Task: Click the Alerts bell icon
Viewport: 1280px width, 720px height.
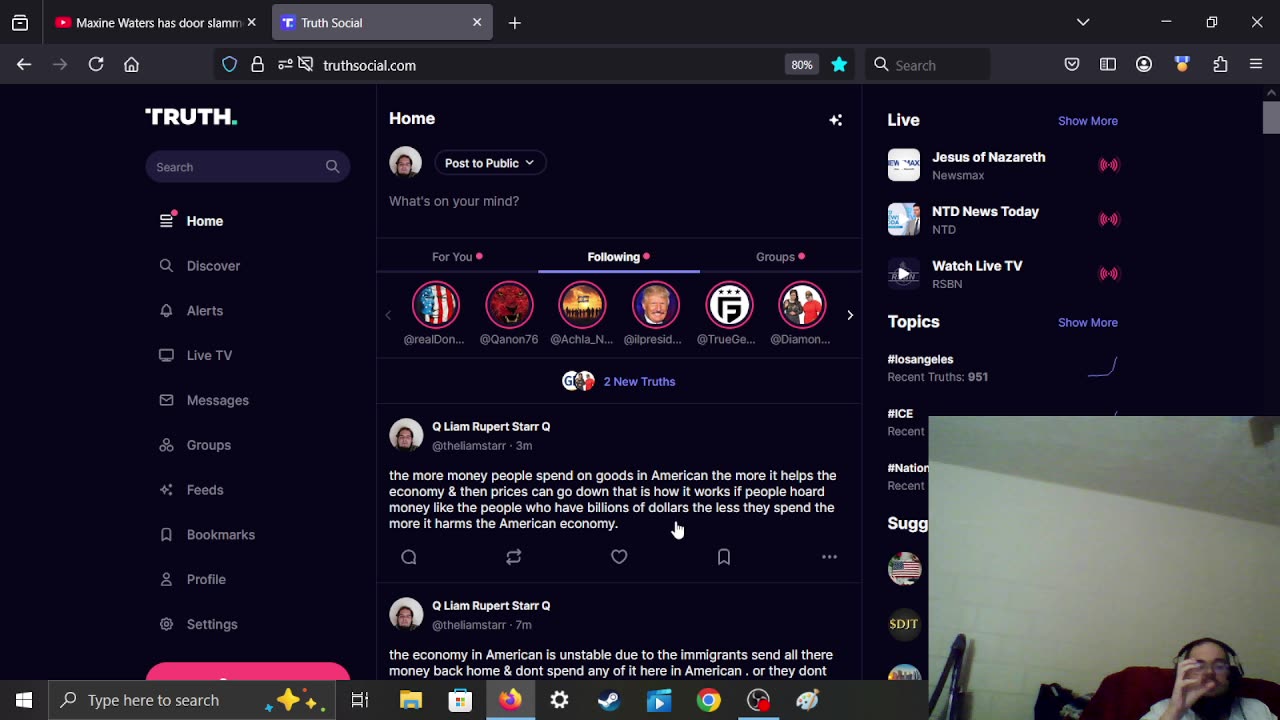Action: coord(166,311)
